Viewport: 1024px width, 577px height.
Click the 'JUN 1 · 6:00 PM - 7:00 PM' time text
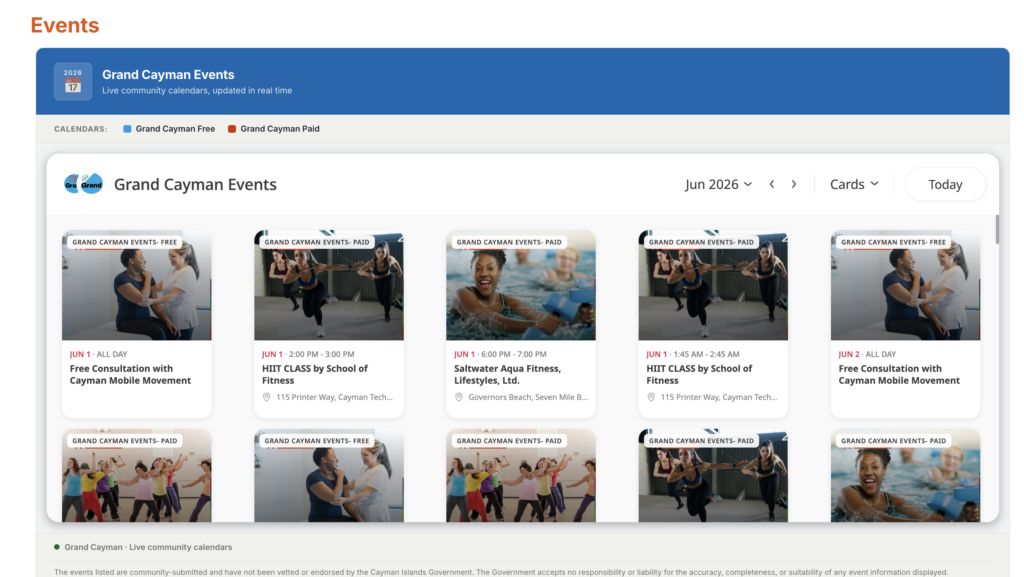[x=500, y=354]
